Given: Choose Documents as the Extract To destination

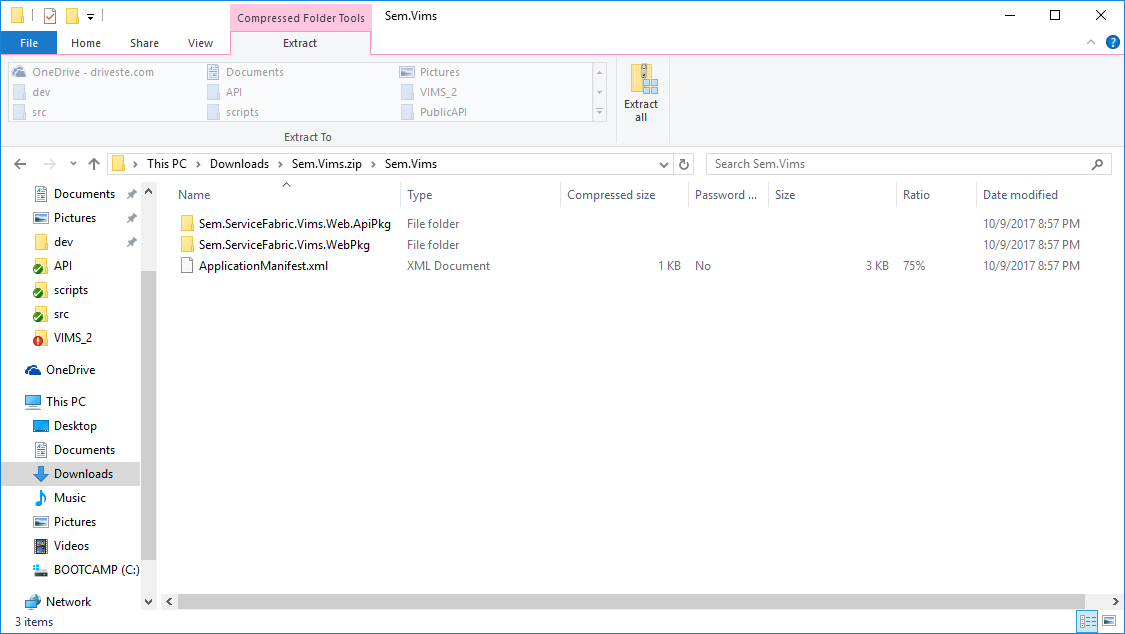Looking at the screenshot, I should pos(255,71).
